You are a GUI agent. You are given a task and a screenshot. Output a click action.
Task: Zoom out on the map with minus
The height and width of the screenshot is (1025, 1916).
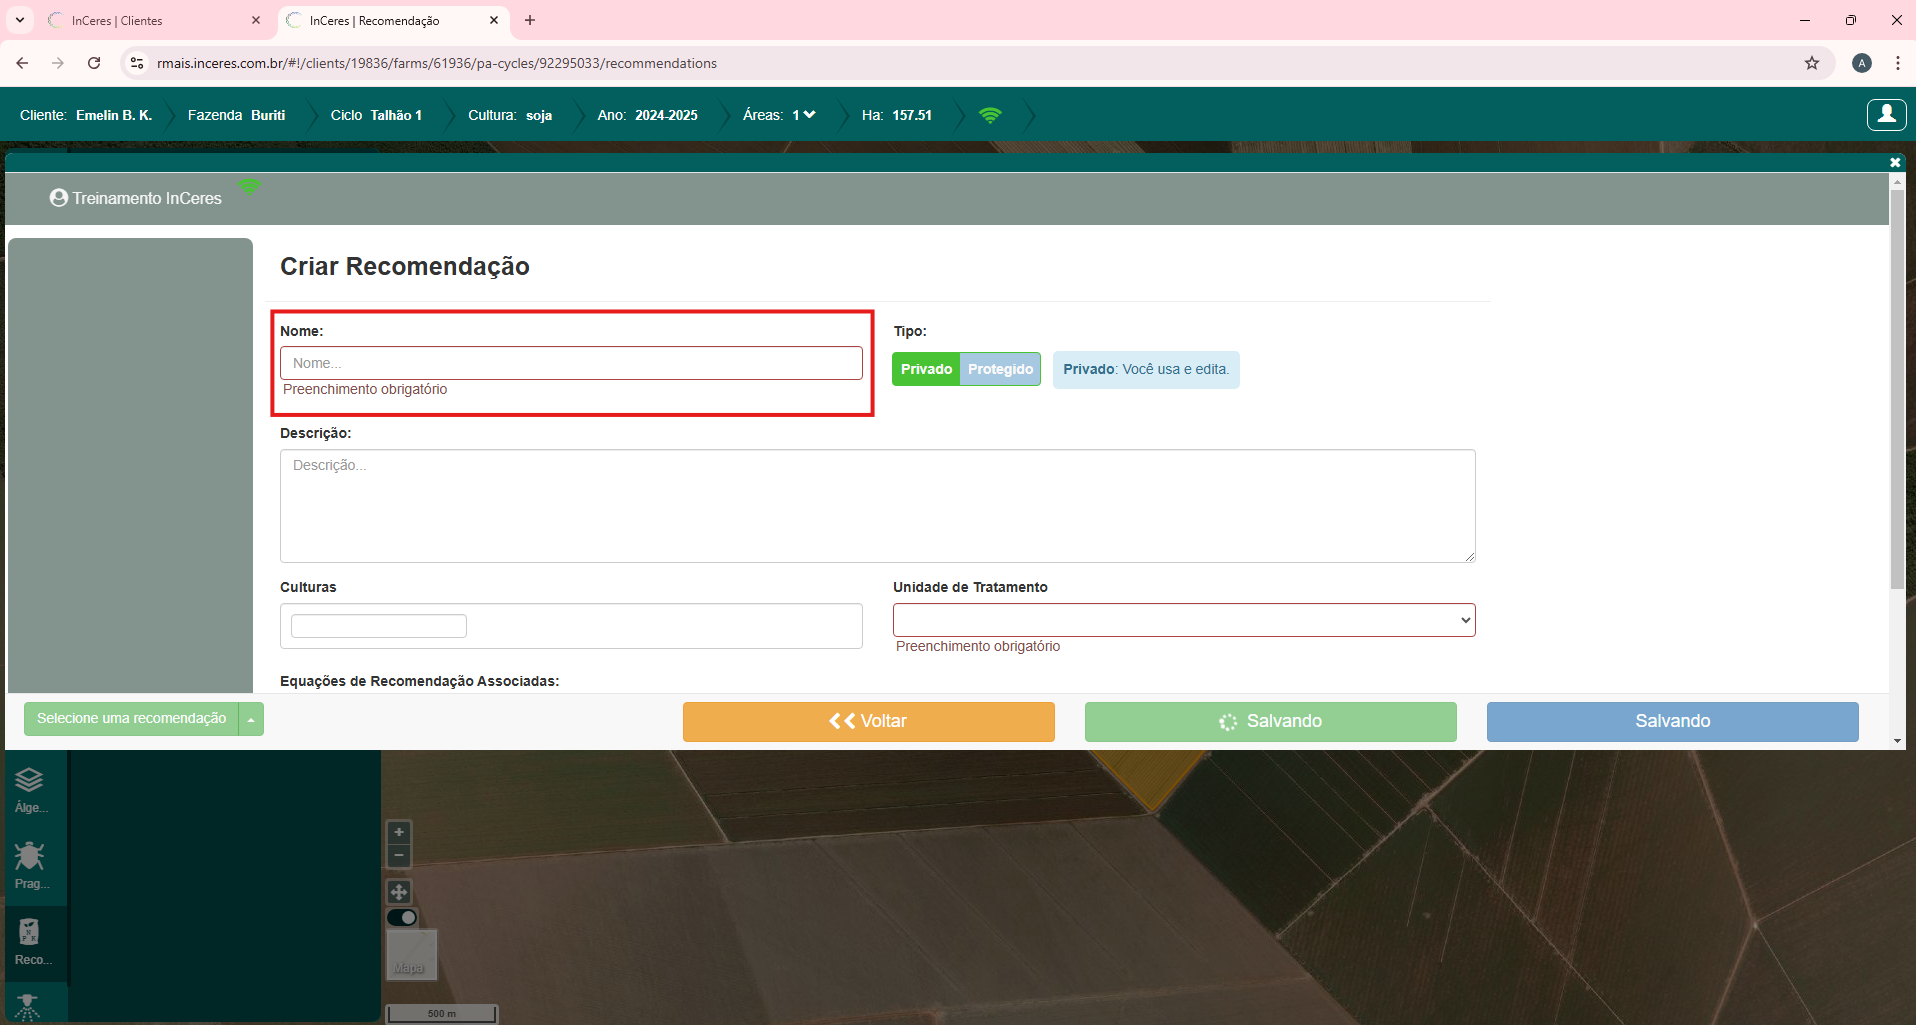tap(399, 855)
